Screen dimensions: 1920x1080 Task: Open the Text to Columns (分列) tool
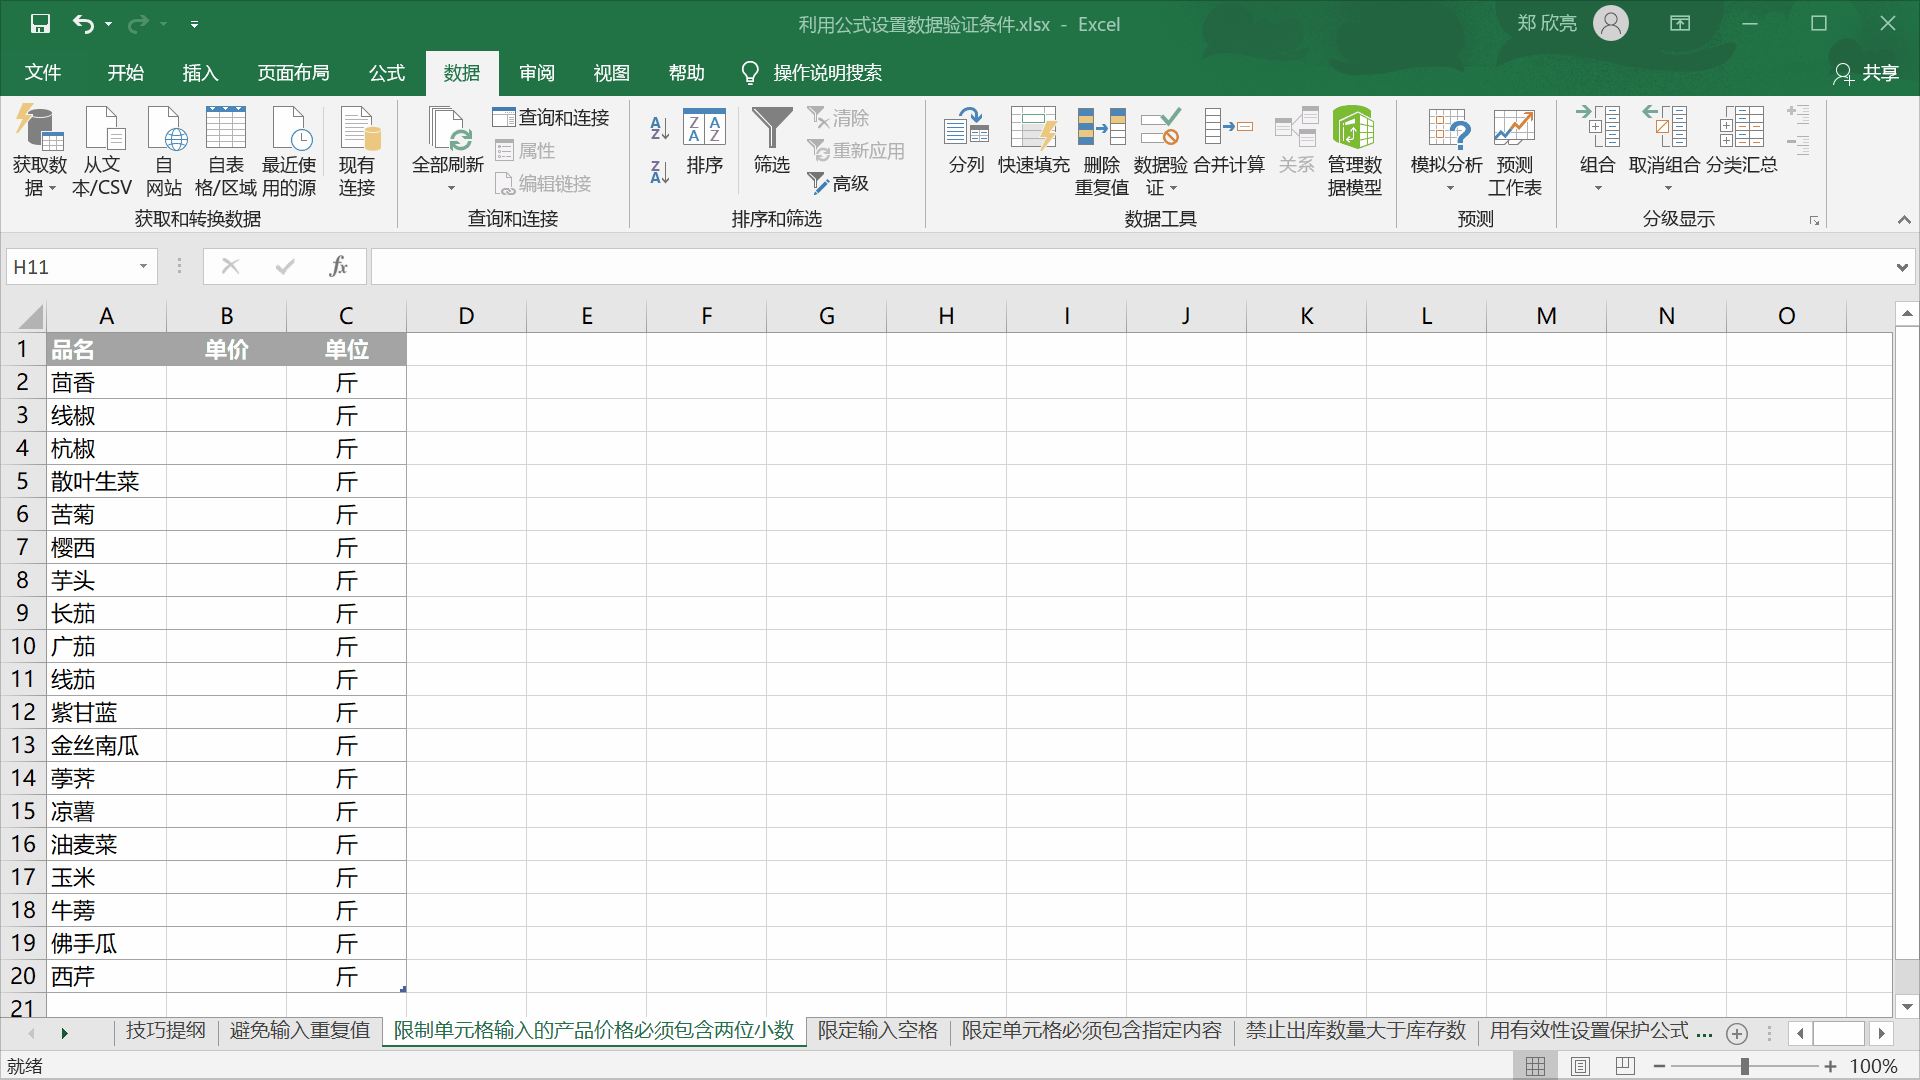pyautogui.click(x=966, y=129)
